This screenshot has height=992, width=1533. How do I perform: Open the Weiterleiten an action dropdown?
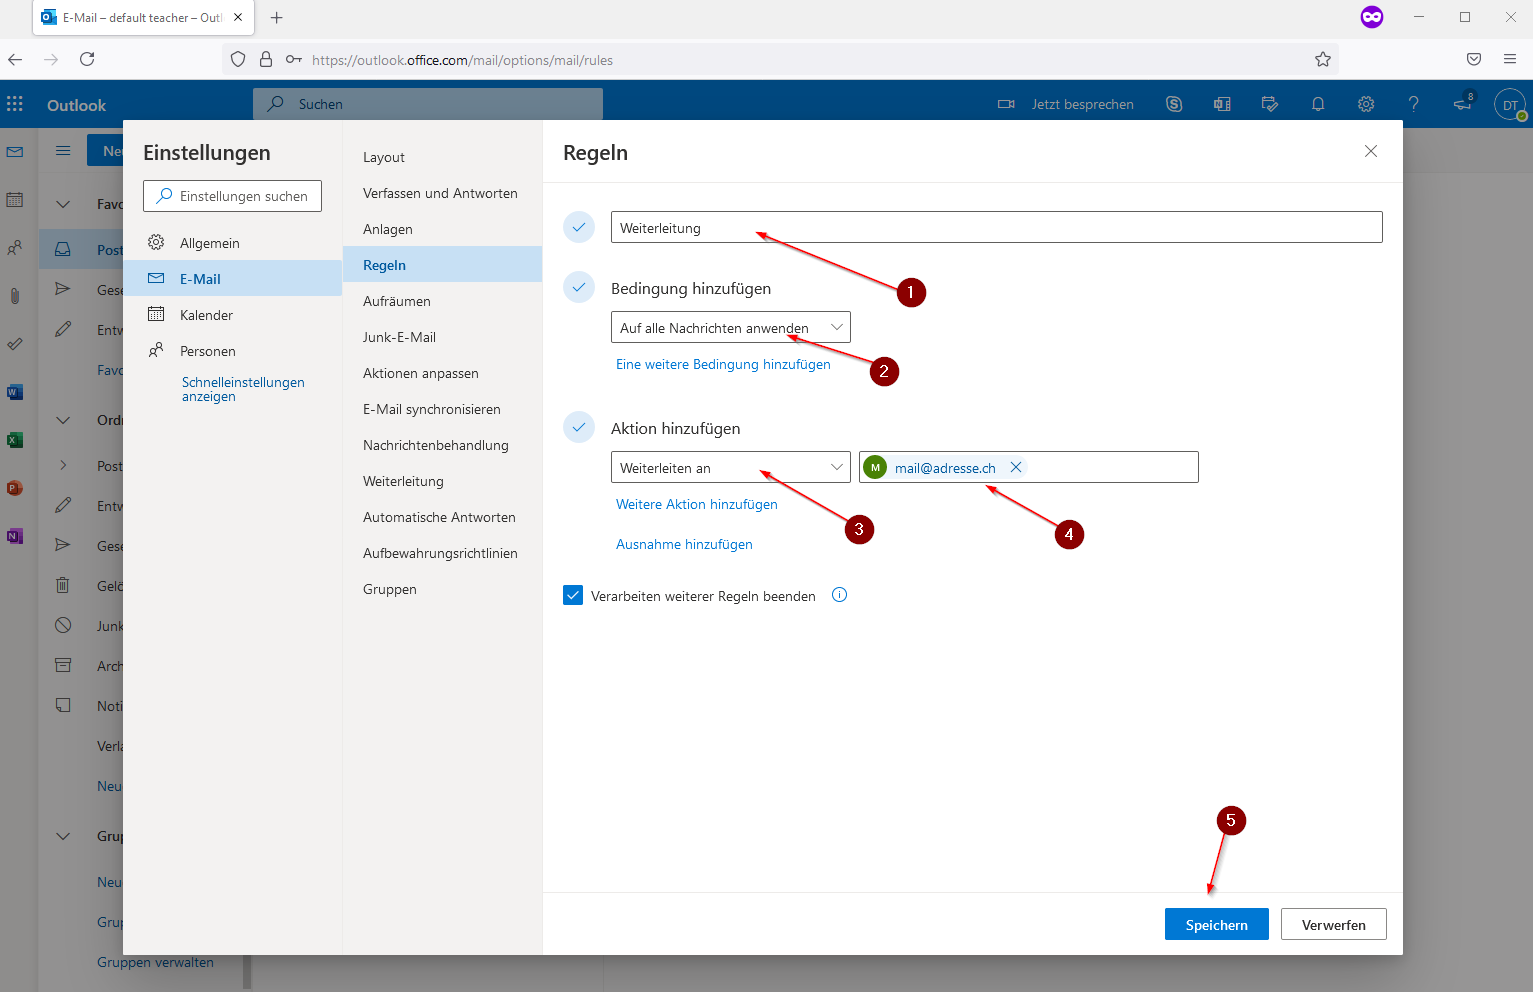coord(730,468)
